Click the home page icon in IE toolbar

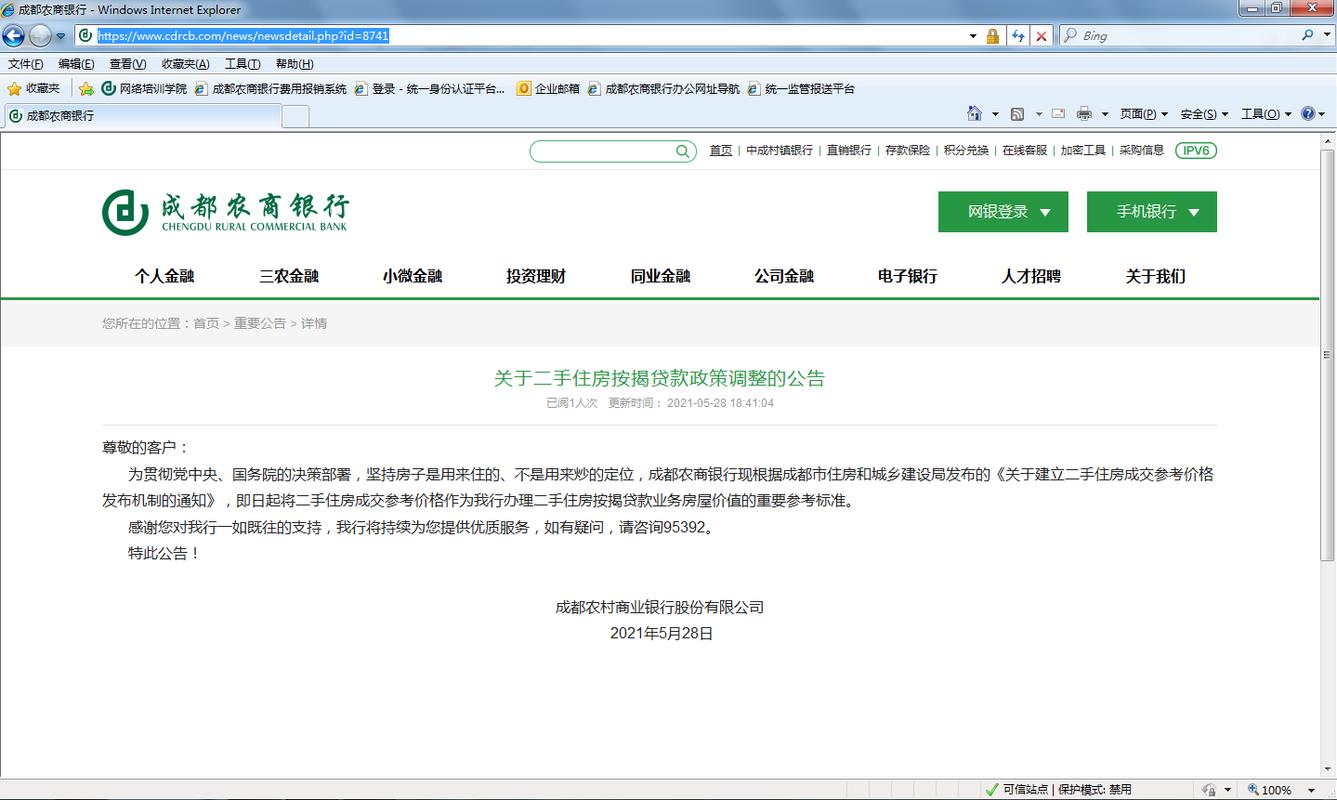tap(975, 113)
